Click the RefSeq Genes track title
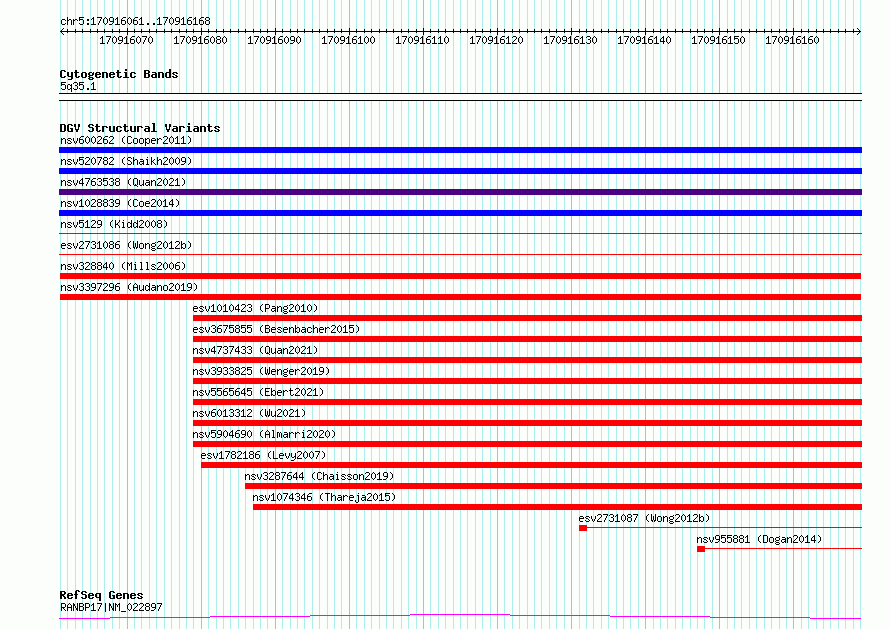The height and width of the screenshot is (629, 890). (x=101, y=595)
